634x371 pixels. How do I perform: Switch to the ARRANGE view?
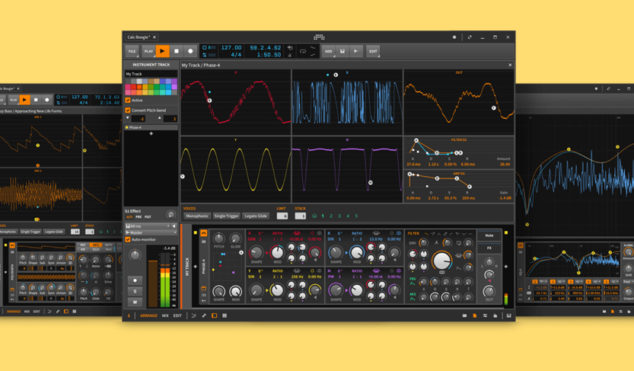tap(149, 316)
